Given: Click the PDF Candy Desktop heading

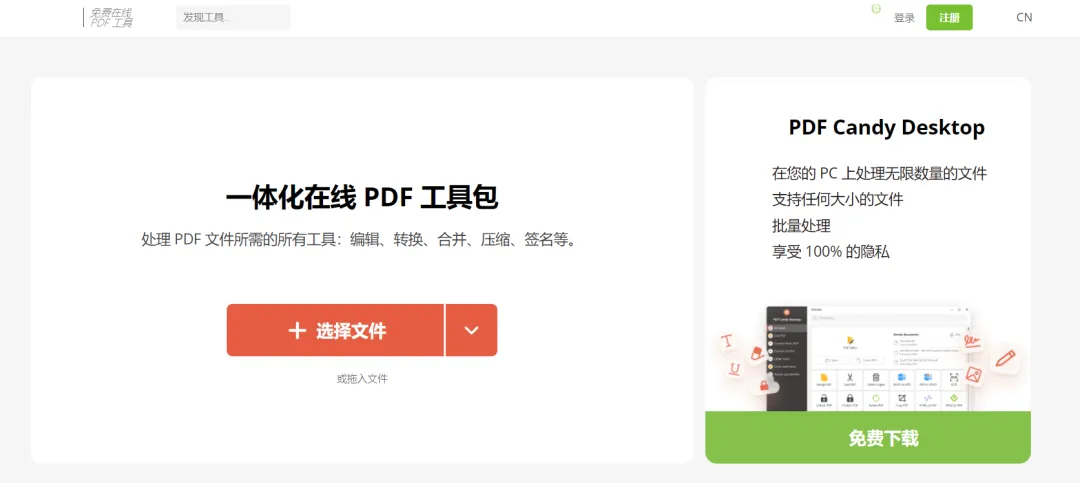Looking at the screenshot, I should coord(886,127).
